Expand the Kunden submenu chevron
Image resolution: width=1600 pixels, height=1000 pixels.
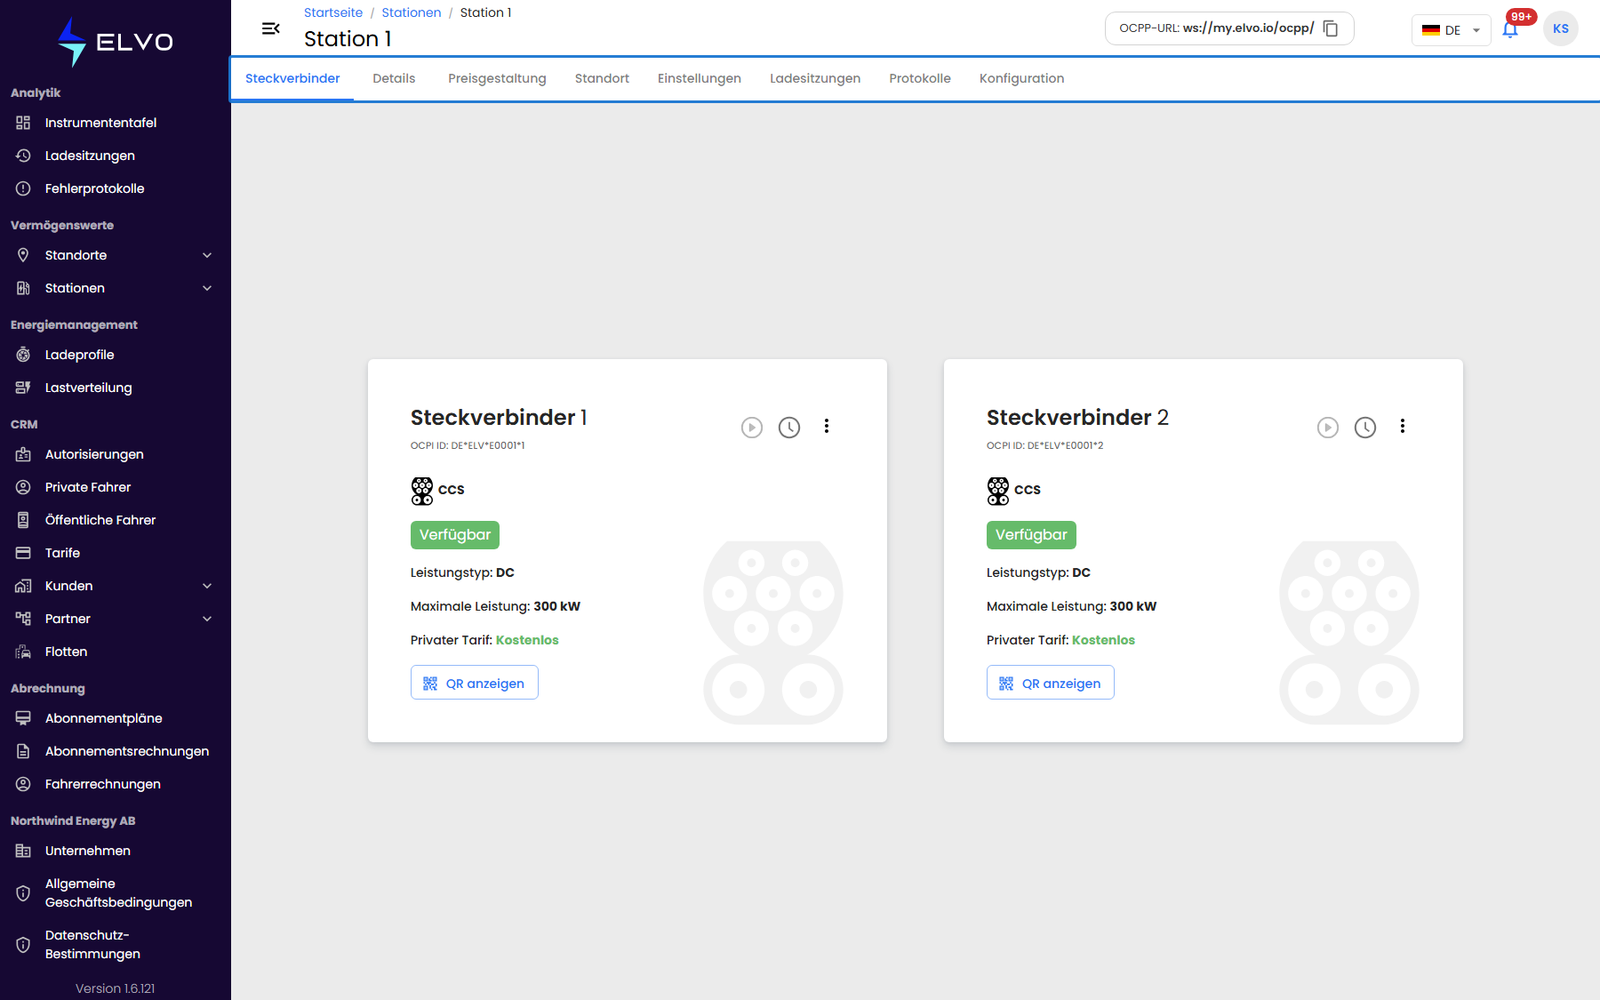(207, 586)
